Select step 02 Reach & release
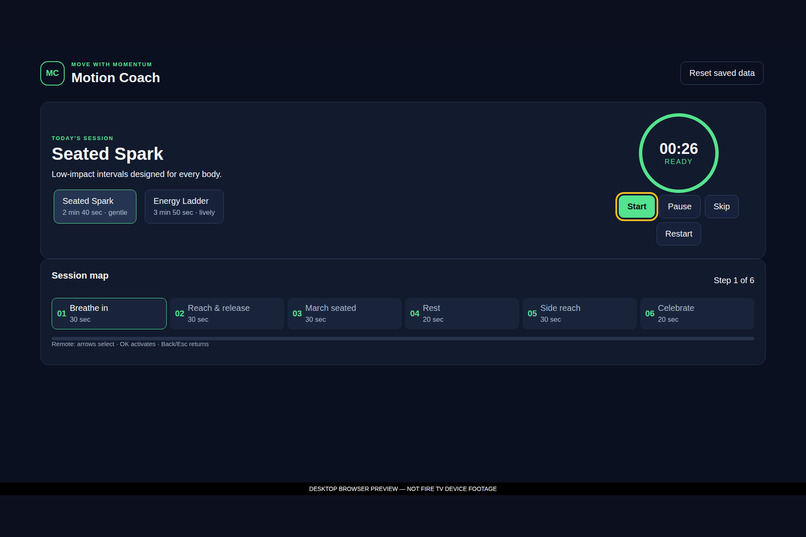Viewport: 806px width, 537px height. (227, 313)
